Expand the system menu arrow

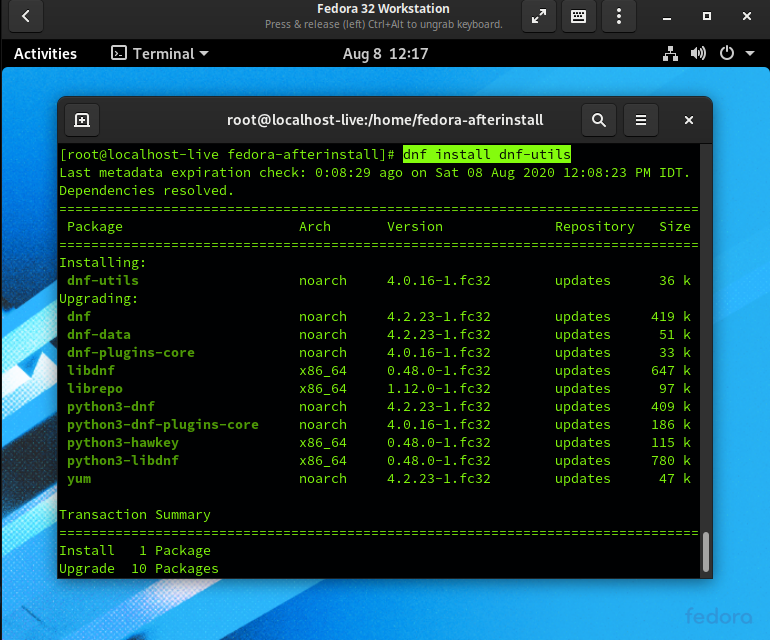tap(750, 53)
